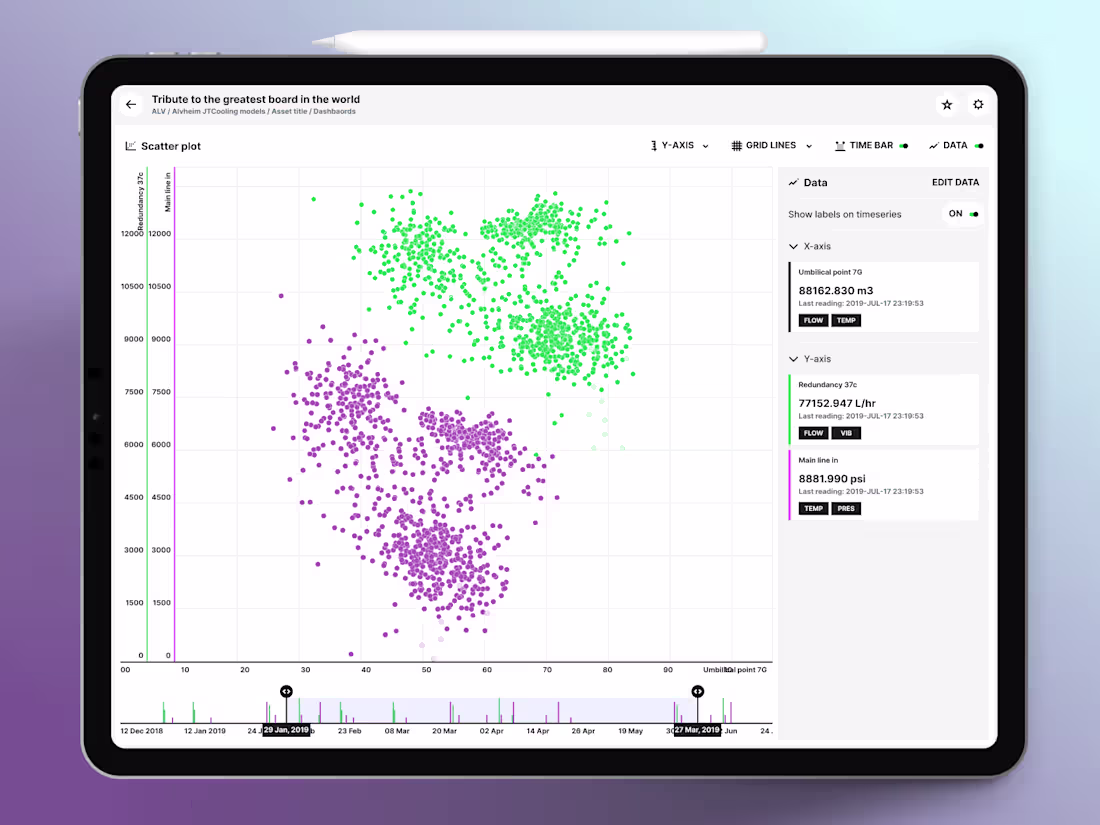Click the Data panel header icon
Screen dimensions: 1100x825
pos(795,182)
